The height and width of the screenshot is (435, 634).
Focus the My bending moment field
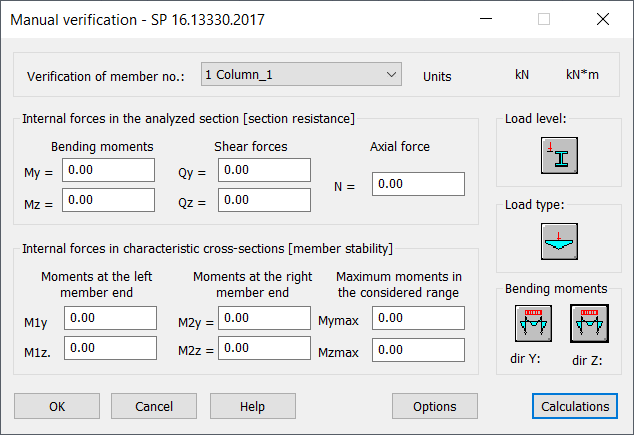point(108,170)
